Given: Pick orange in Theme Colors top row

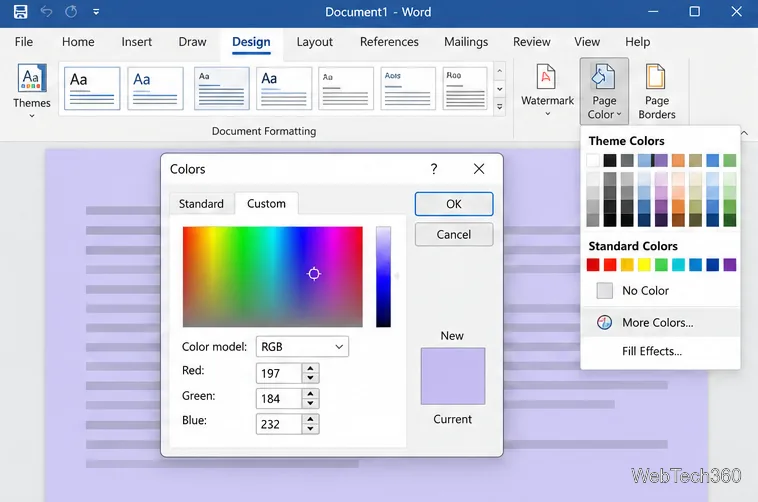Looking at the screenshot, I should (x=678, y=160).
